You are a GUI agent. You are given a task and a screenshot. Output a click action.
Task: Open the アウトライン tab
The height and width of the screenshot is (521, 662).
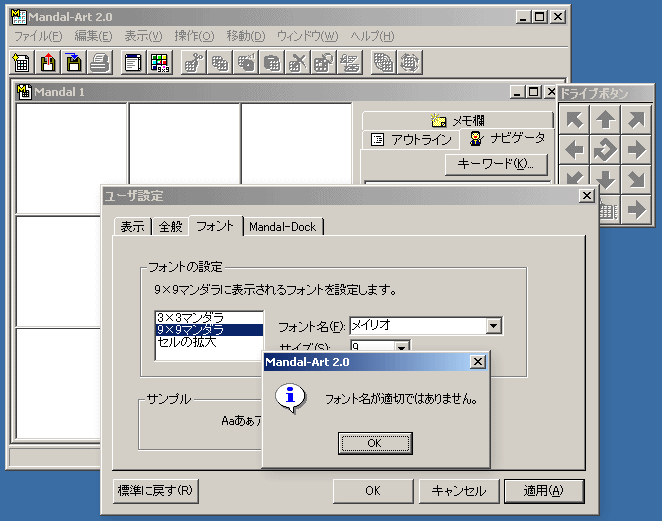(411, 139)
